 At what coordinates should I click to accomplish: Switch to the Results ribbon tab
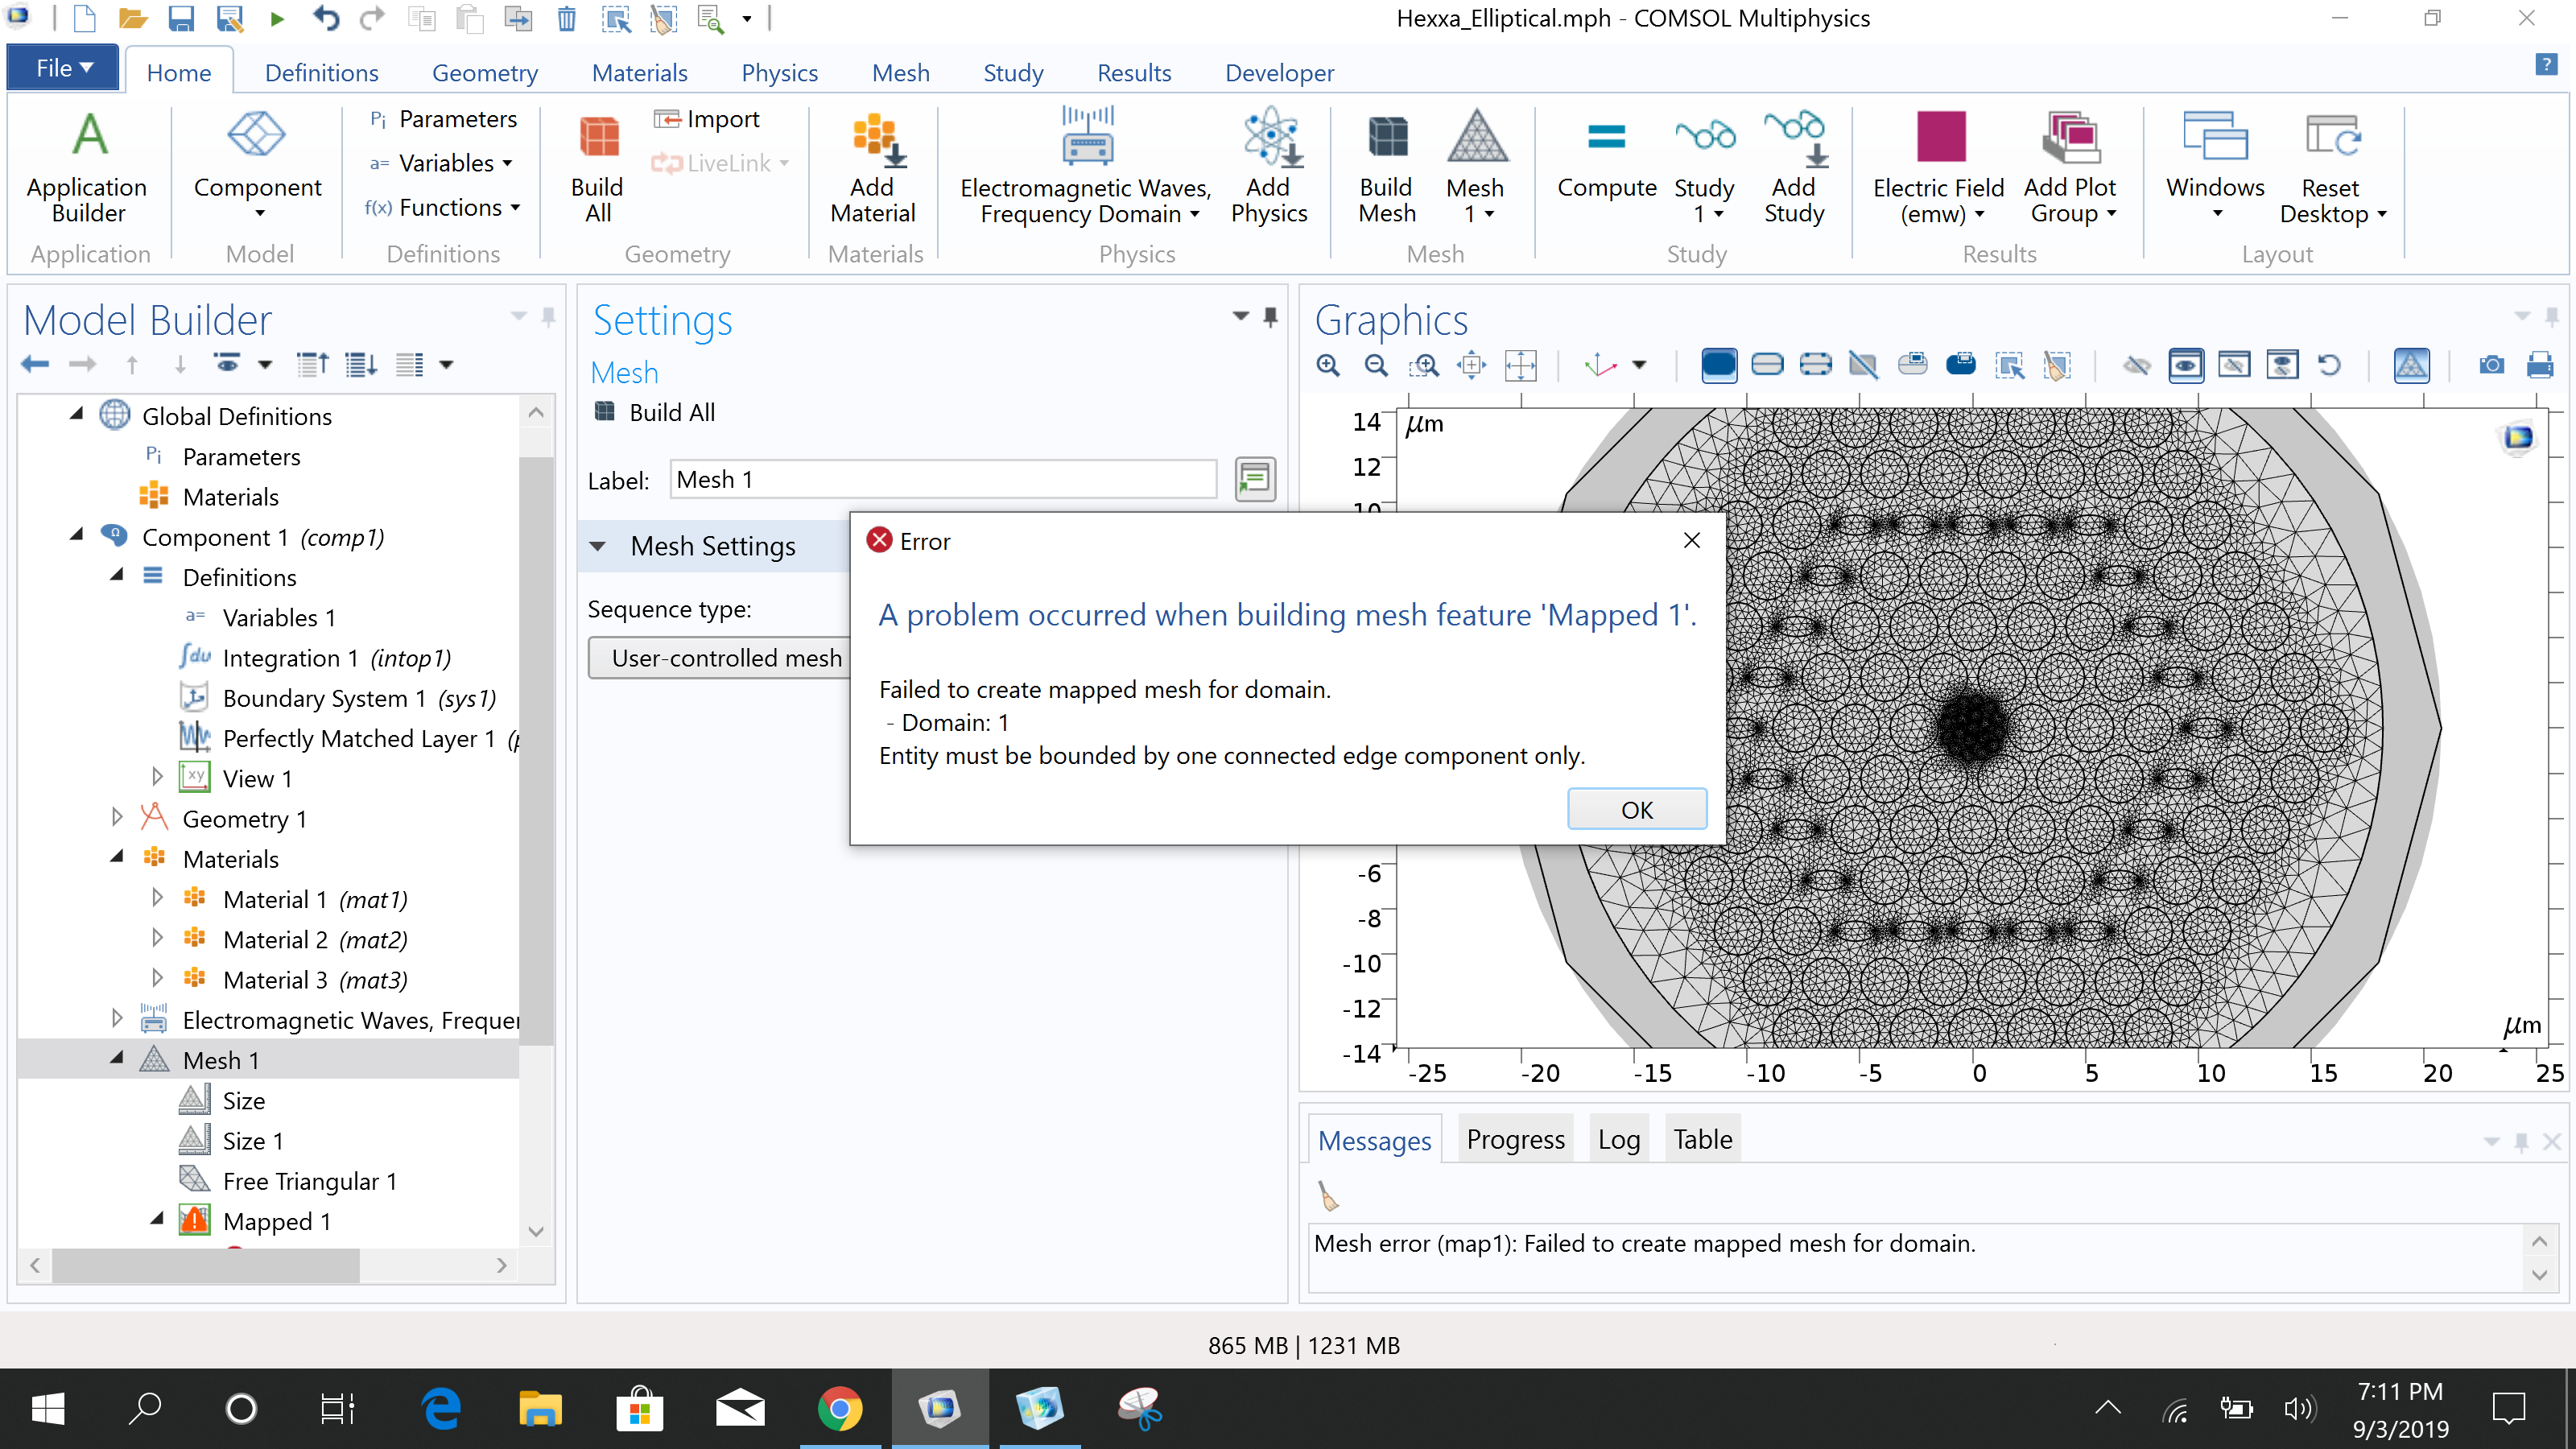click(1133, 72)
